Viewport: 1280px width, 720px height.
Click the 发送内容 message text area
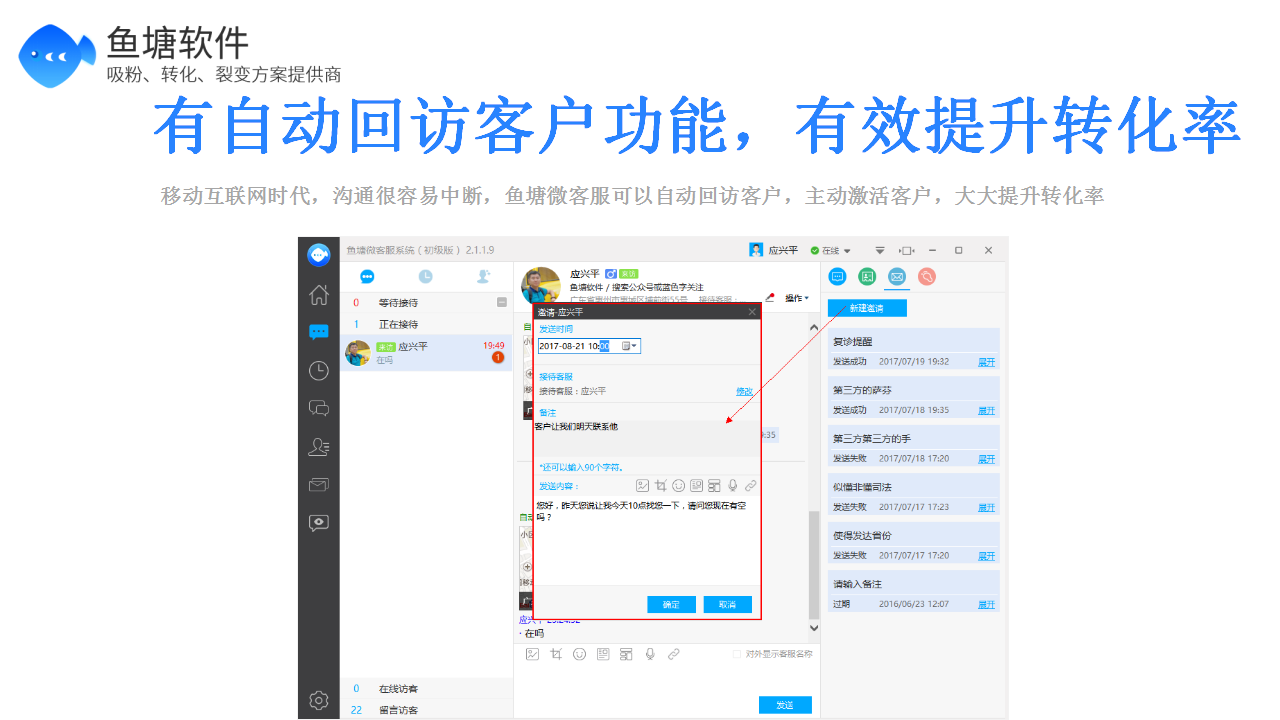click(646, 540)
